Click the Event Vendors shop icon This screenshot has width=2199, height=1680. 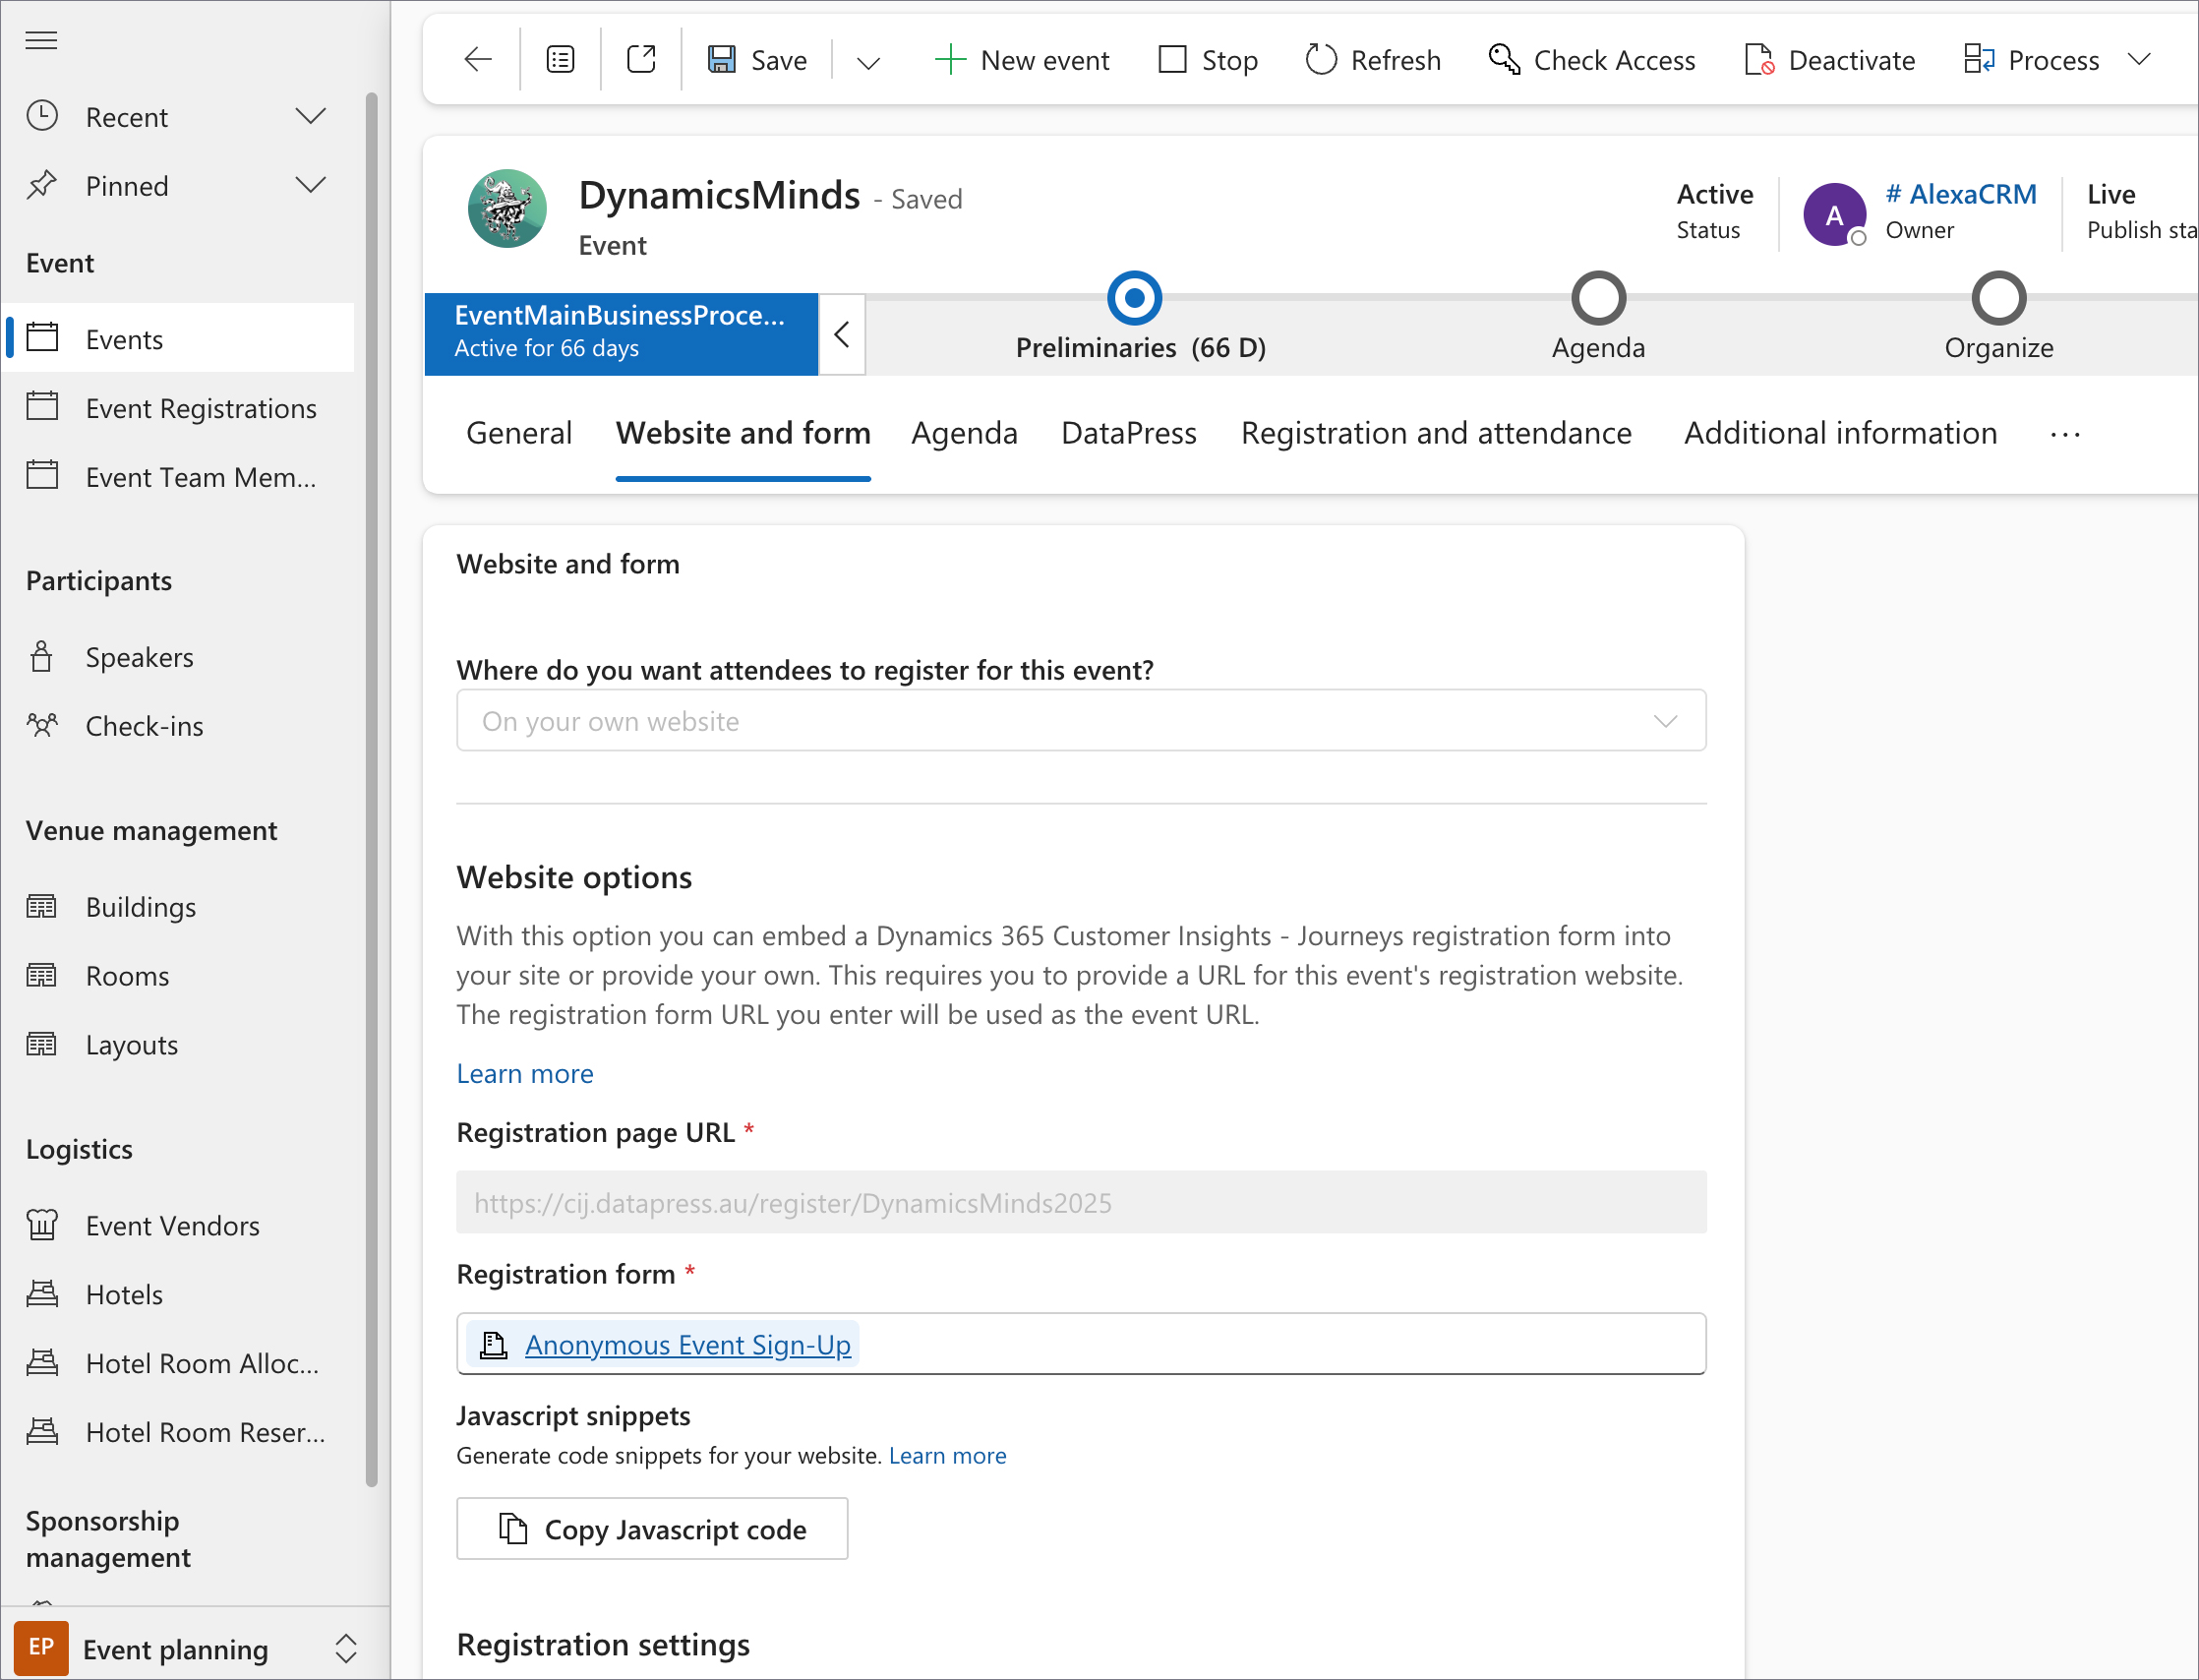pyautogui.click(x=41, y=1225)
